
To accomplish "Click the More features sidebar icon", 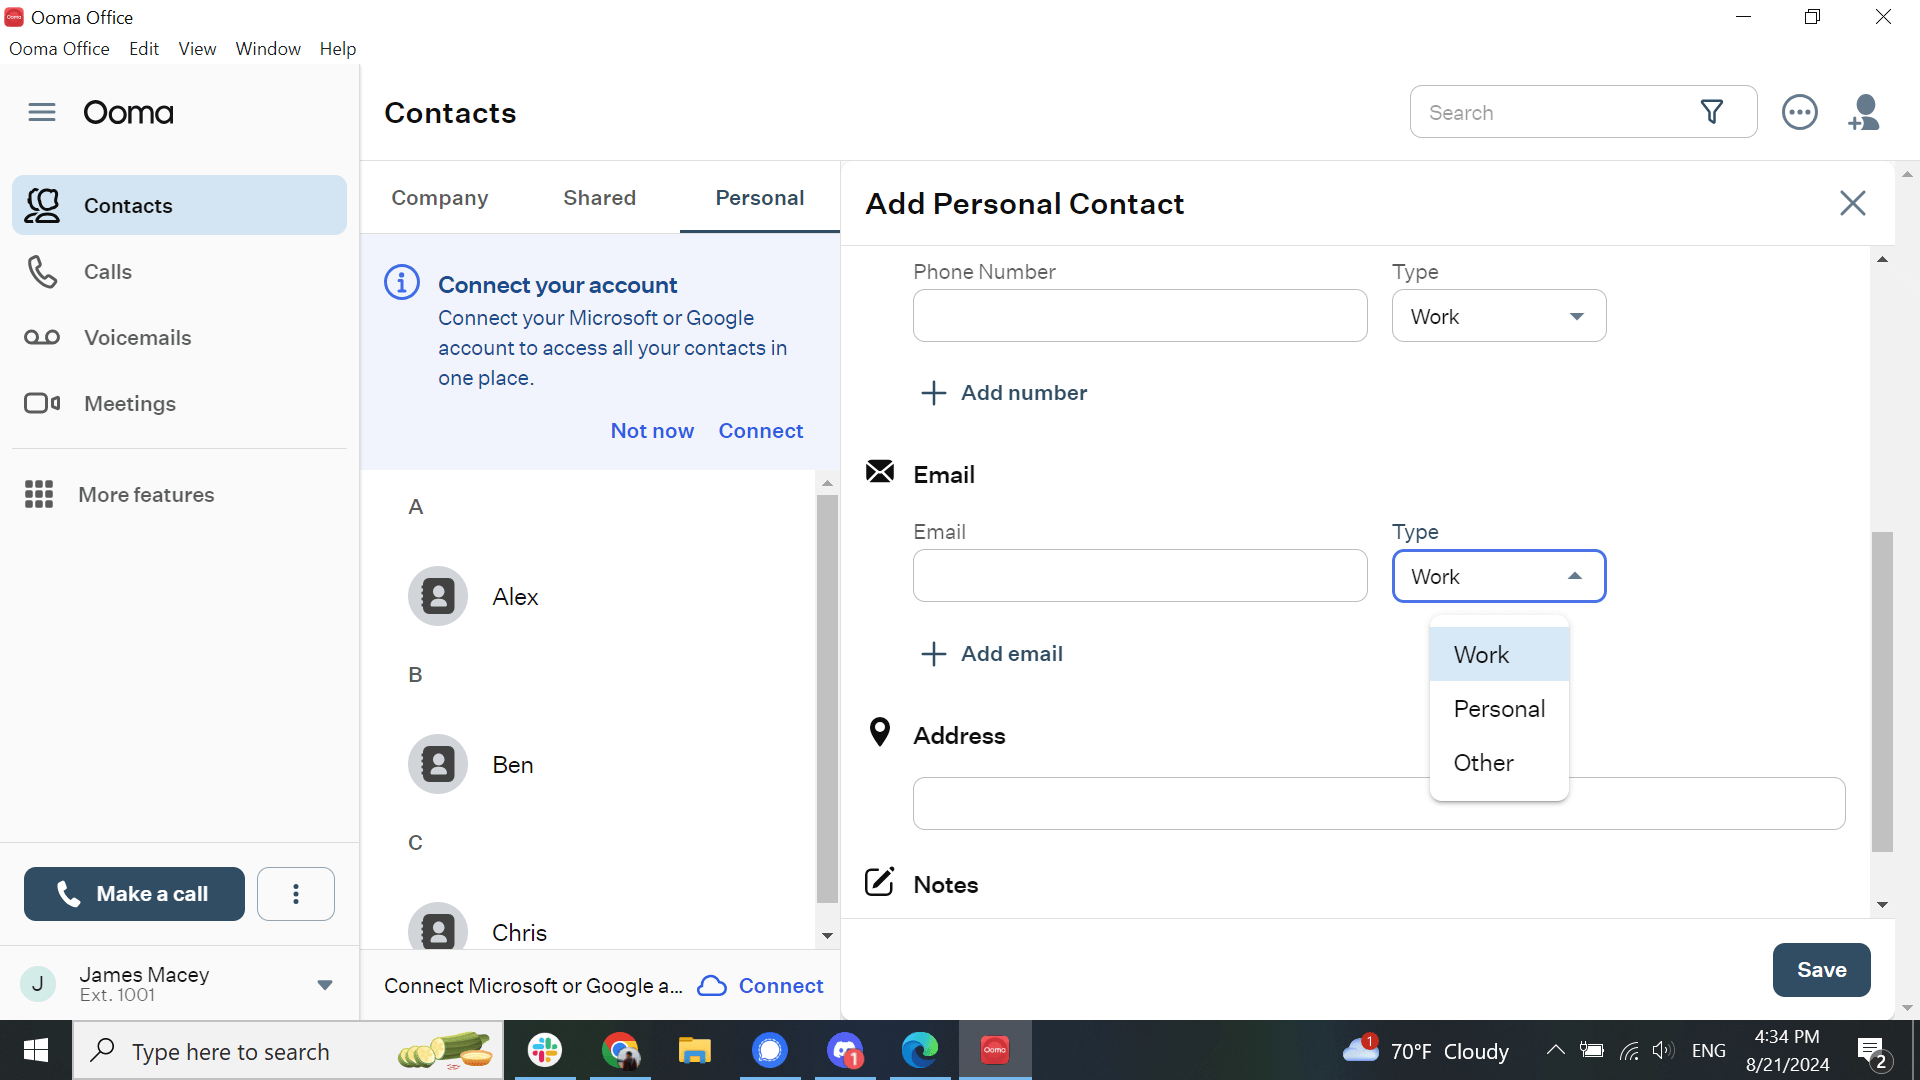I will (40, 493).
